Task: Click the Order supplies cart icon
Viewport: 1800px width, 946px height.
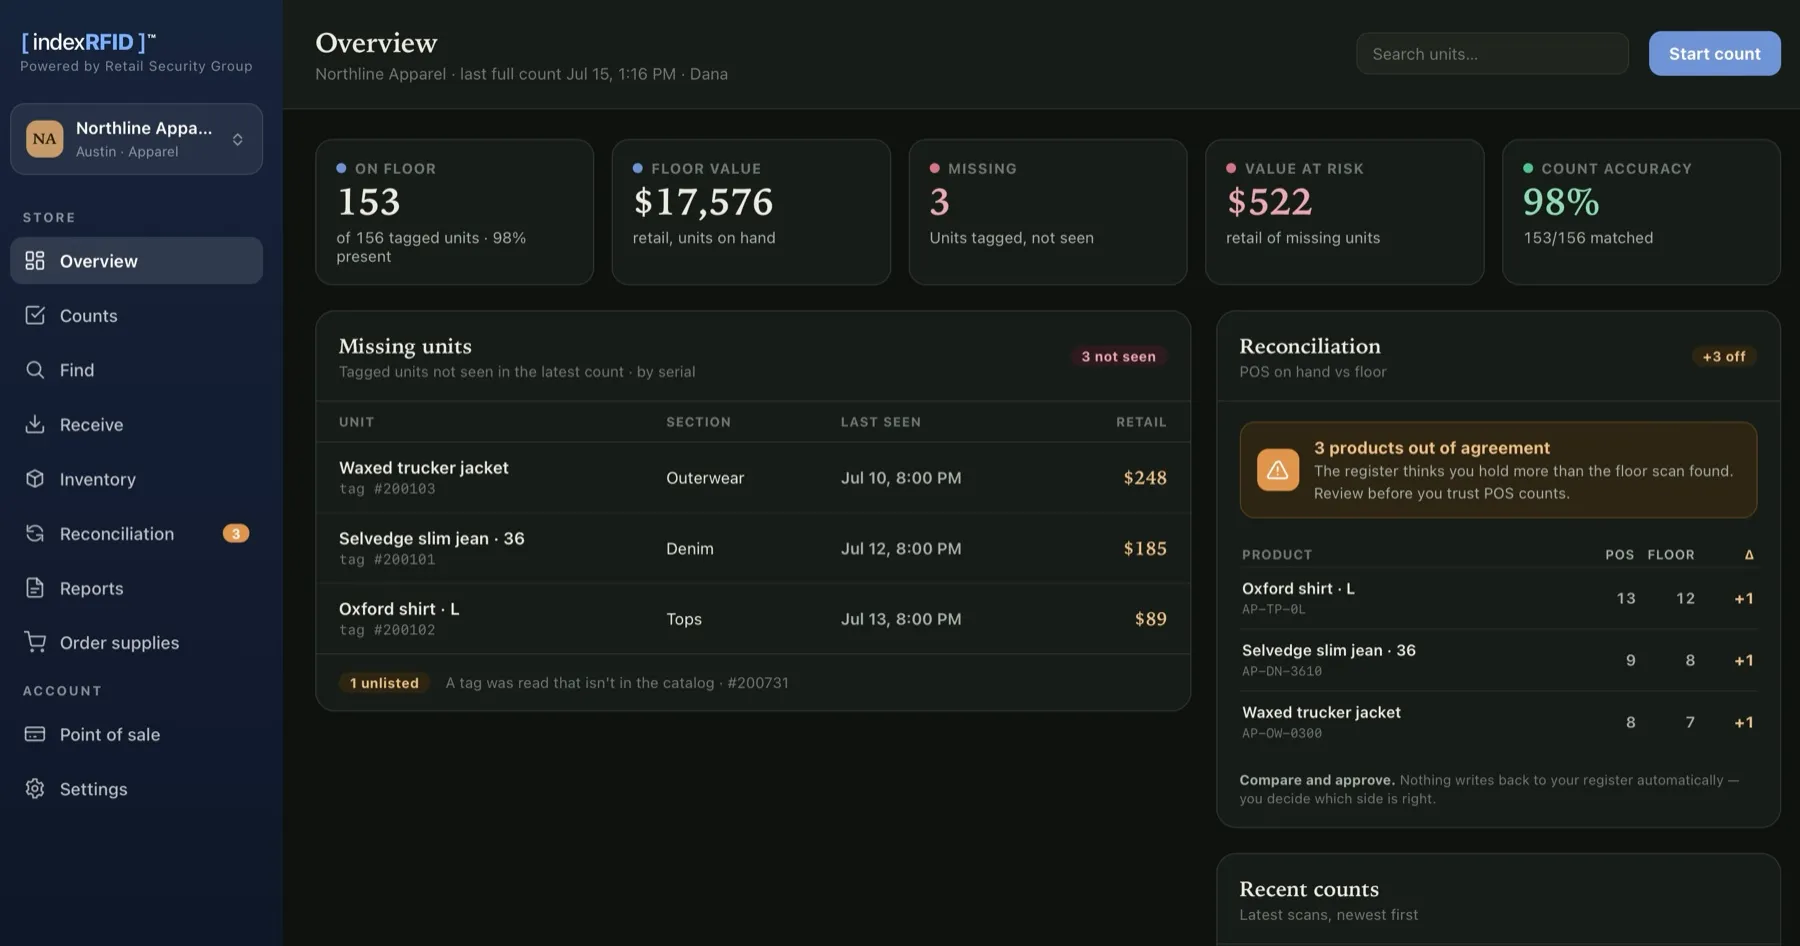Action: click(35, 642)
